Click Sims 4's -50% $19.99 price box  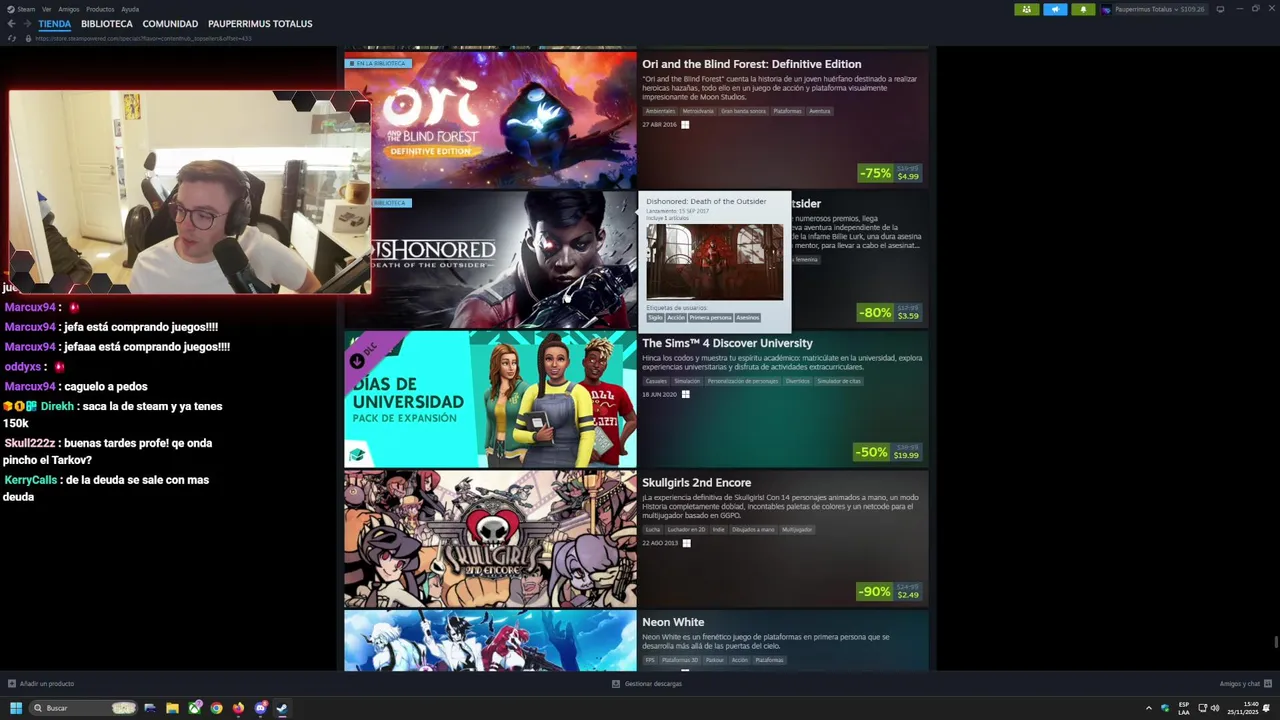point(888,452)
